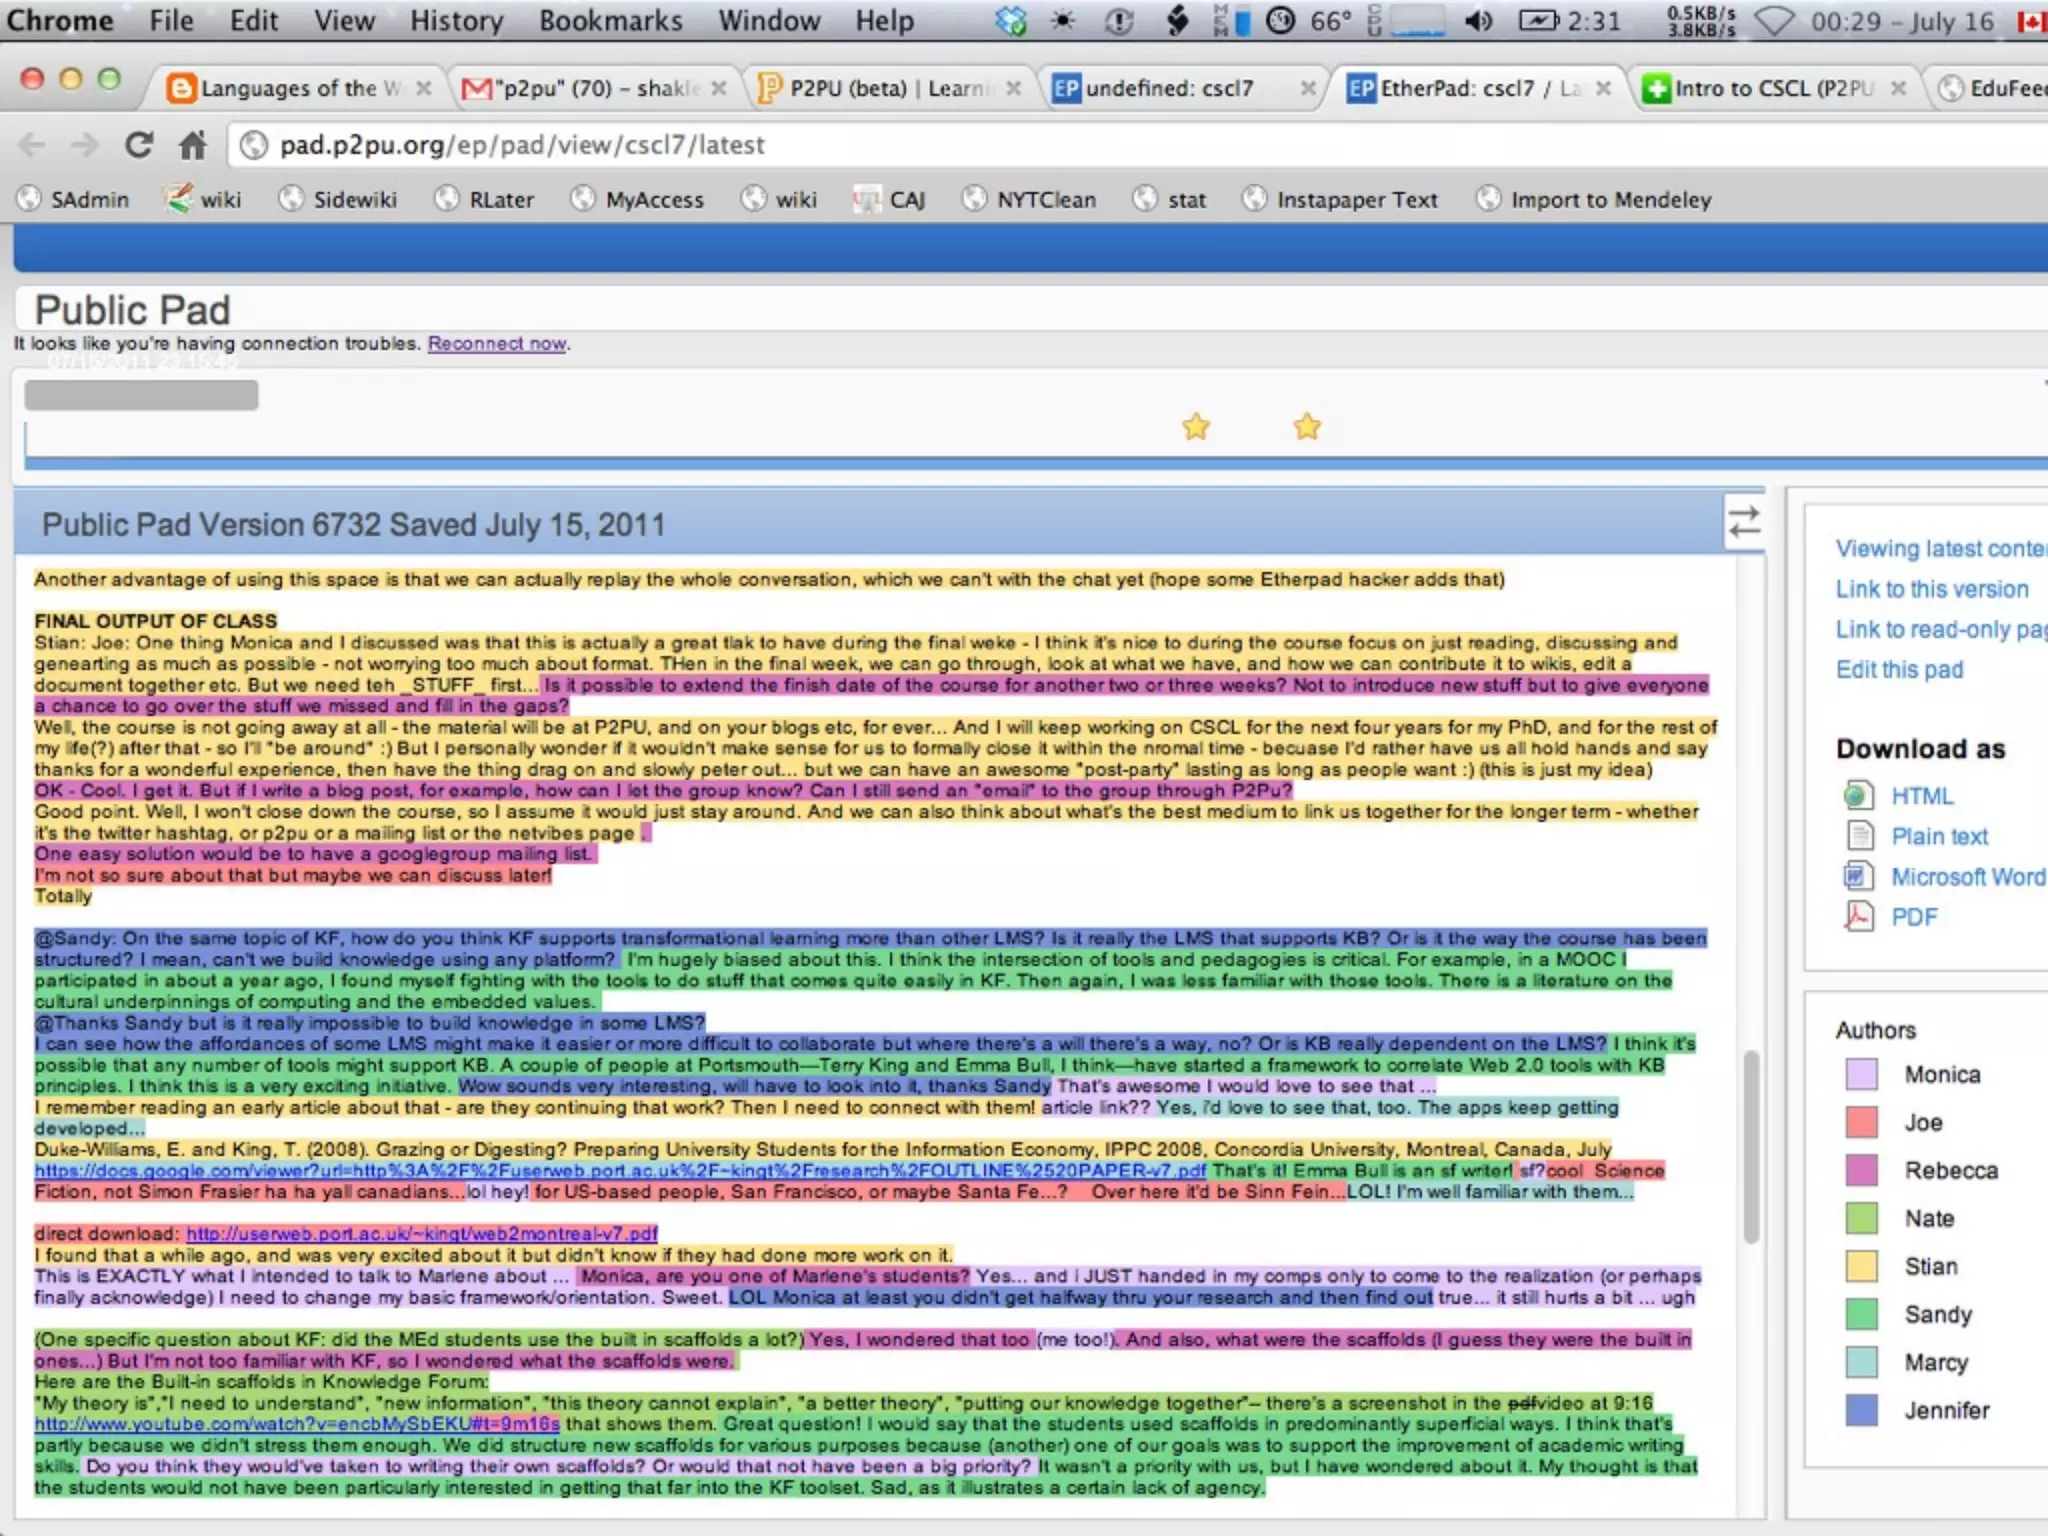
Task: Click the Reconnect now link
Action: (x=497, y=344)
